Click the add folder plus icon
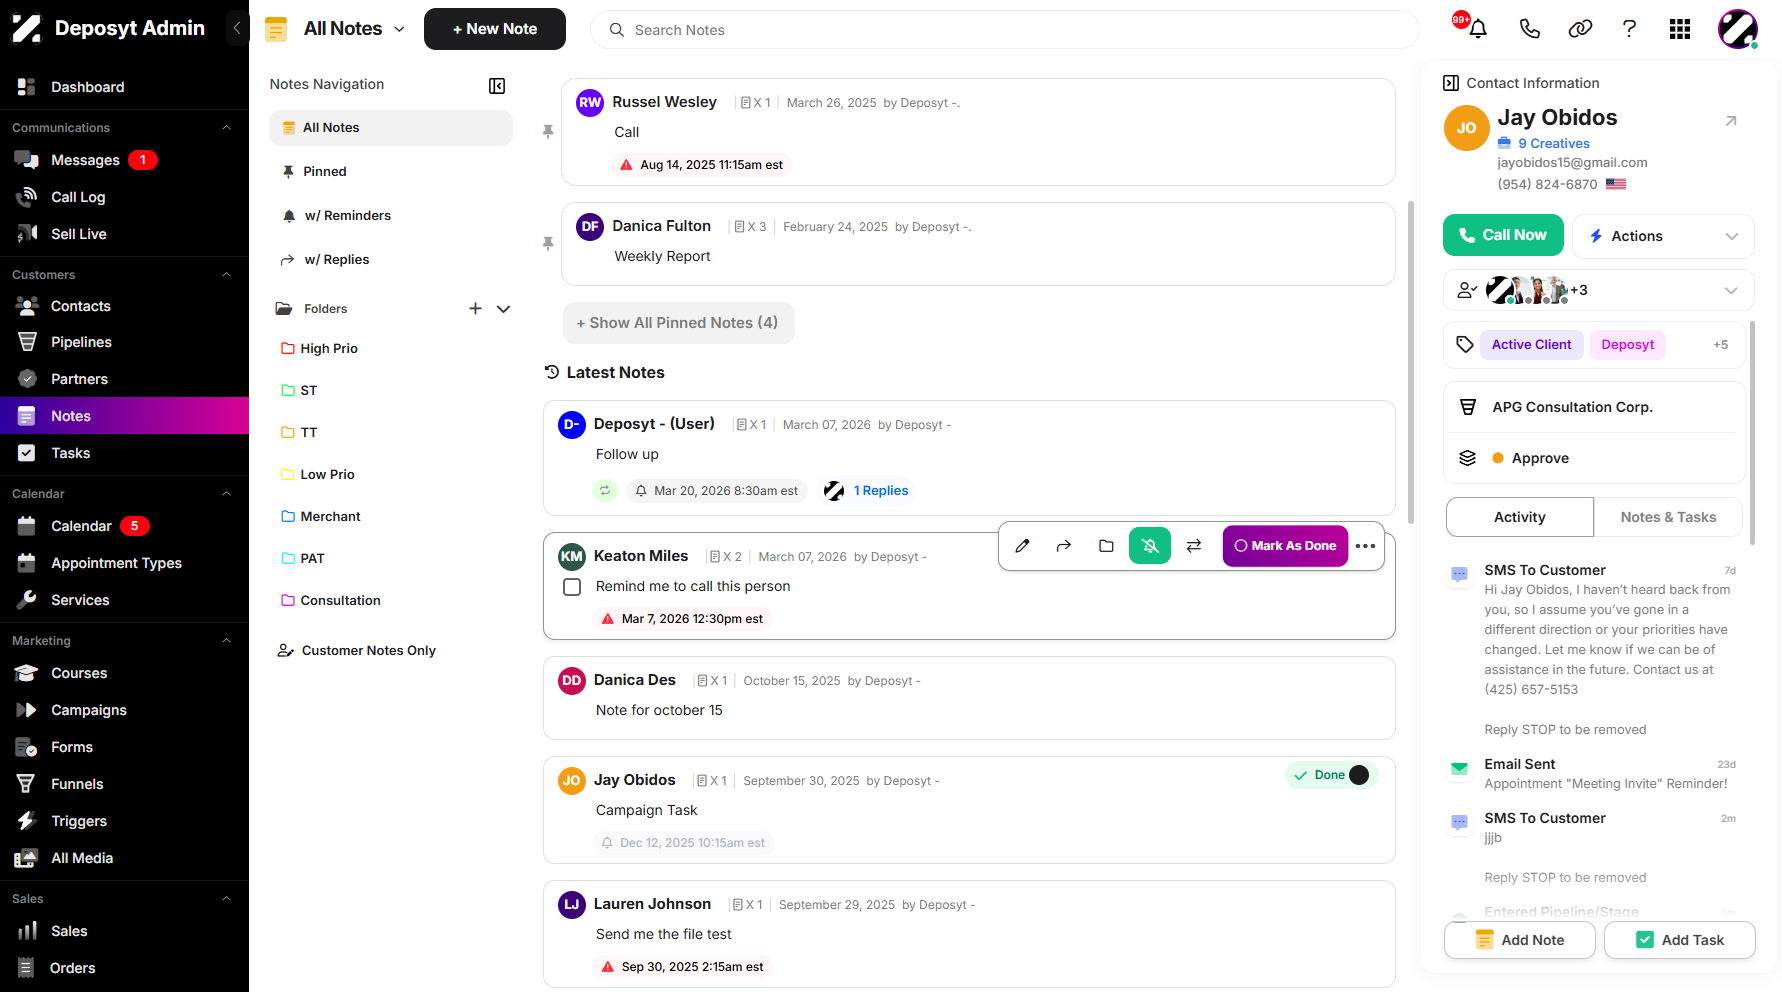The image size is (1782, 992). [475, 309]
